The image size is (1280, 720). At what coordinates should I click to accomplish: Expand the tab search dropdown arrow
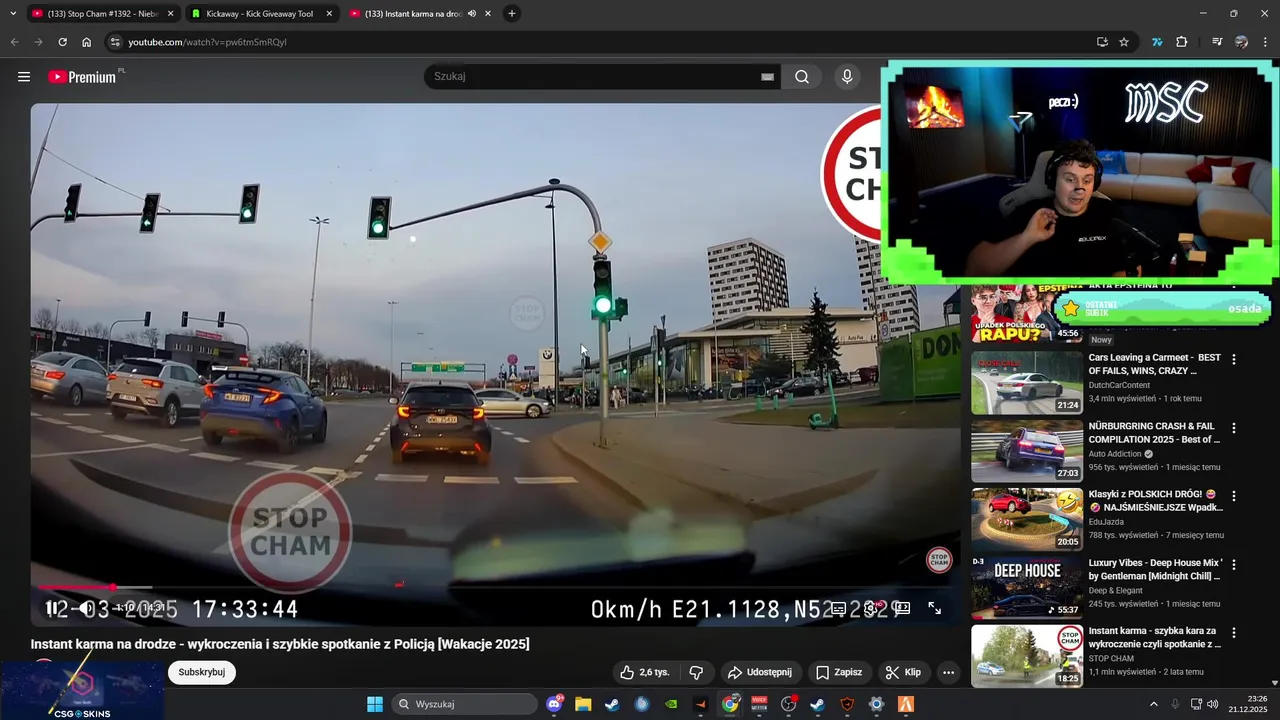click(x=13, y=14)
